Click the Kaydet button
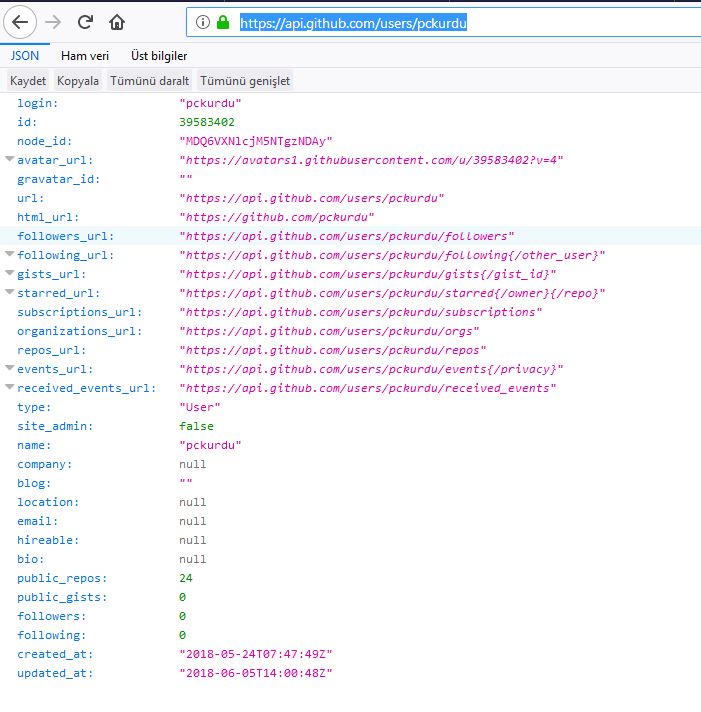The height and width of the screenshot is (712, 701). pyautogui.click(x=28, y=81)
